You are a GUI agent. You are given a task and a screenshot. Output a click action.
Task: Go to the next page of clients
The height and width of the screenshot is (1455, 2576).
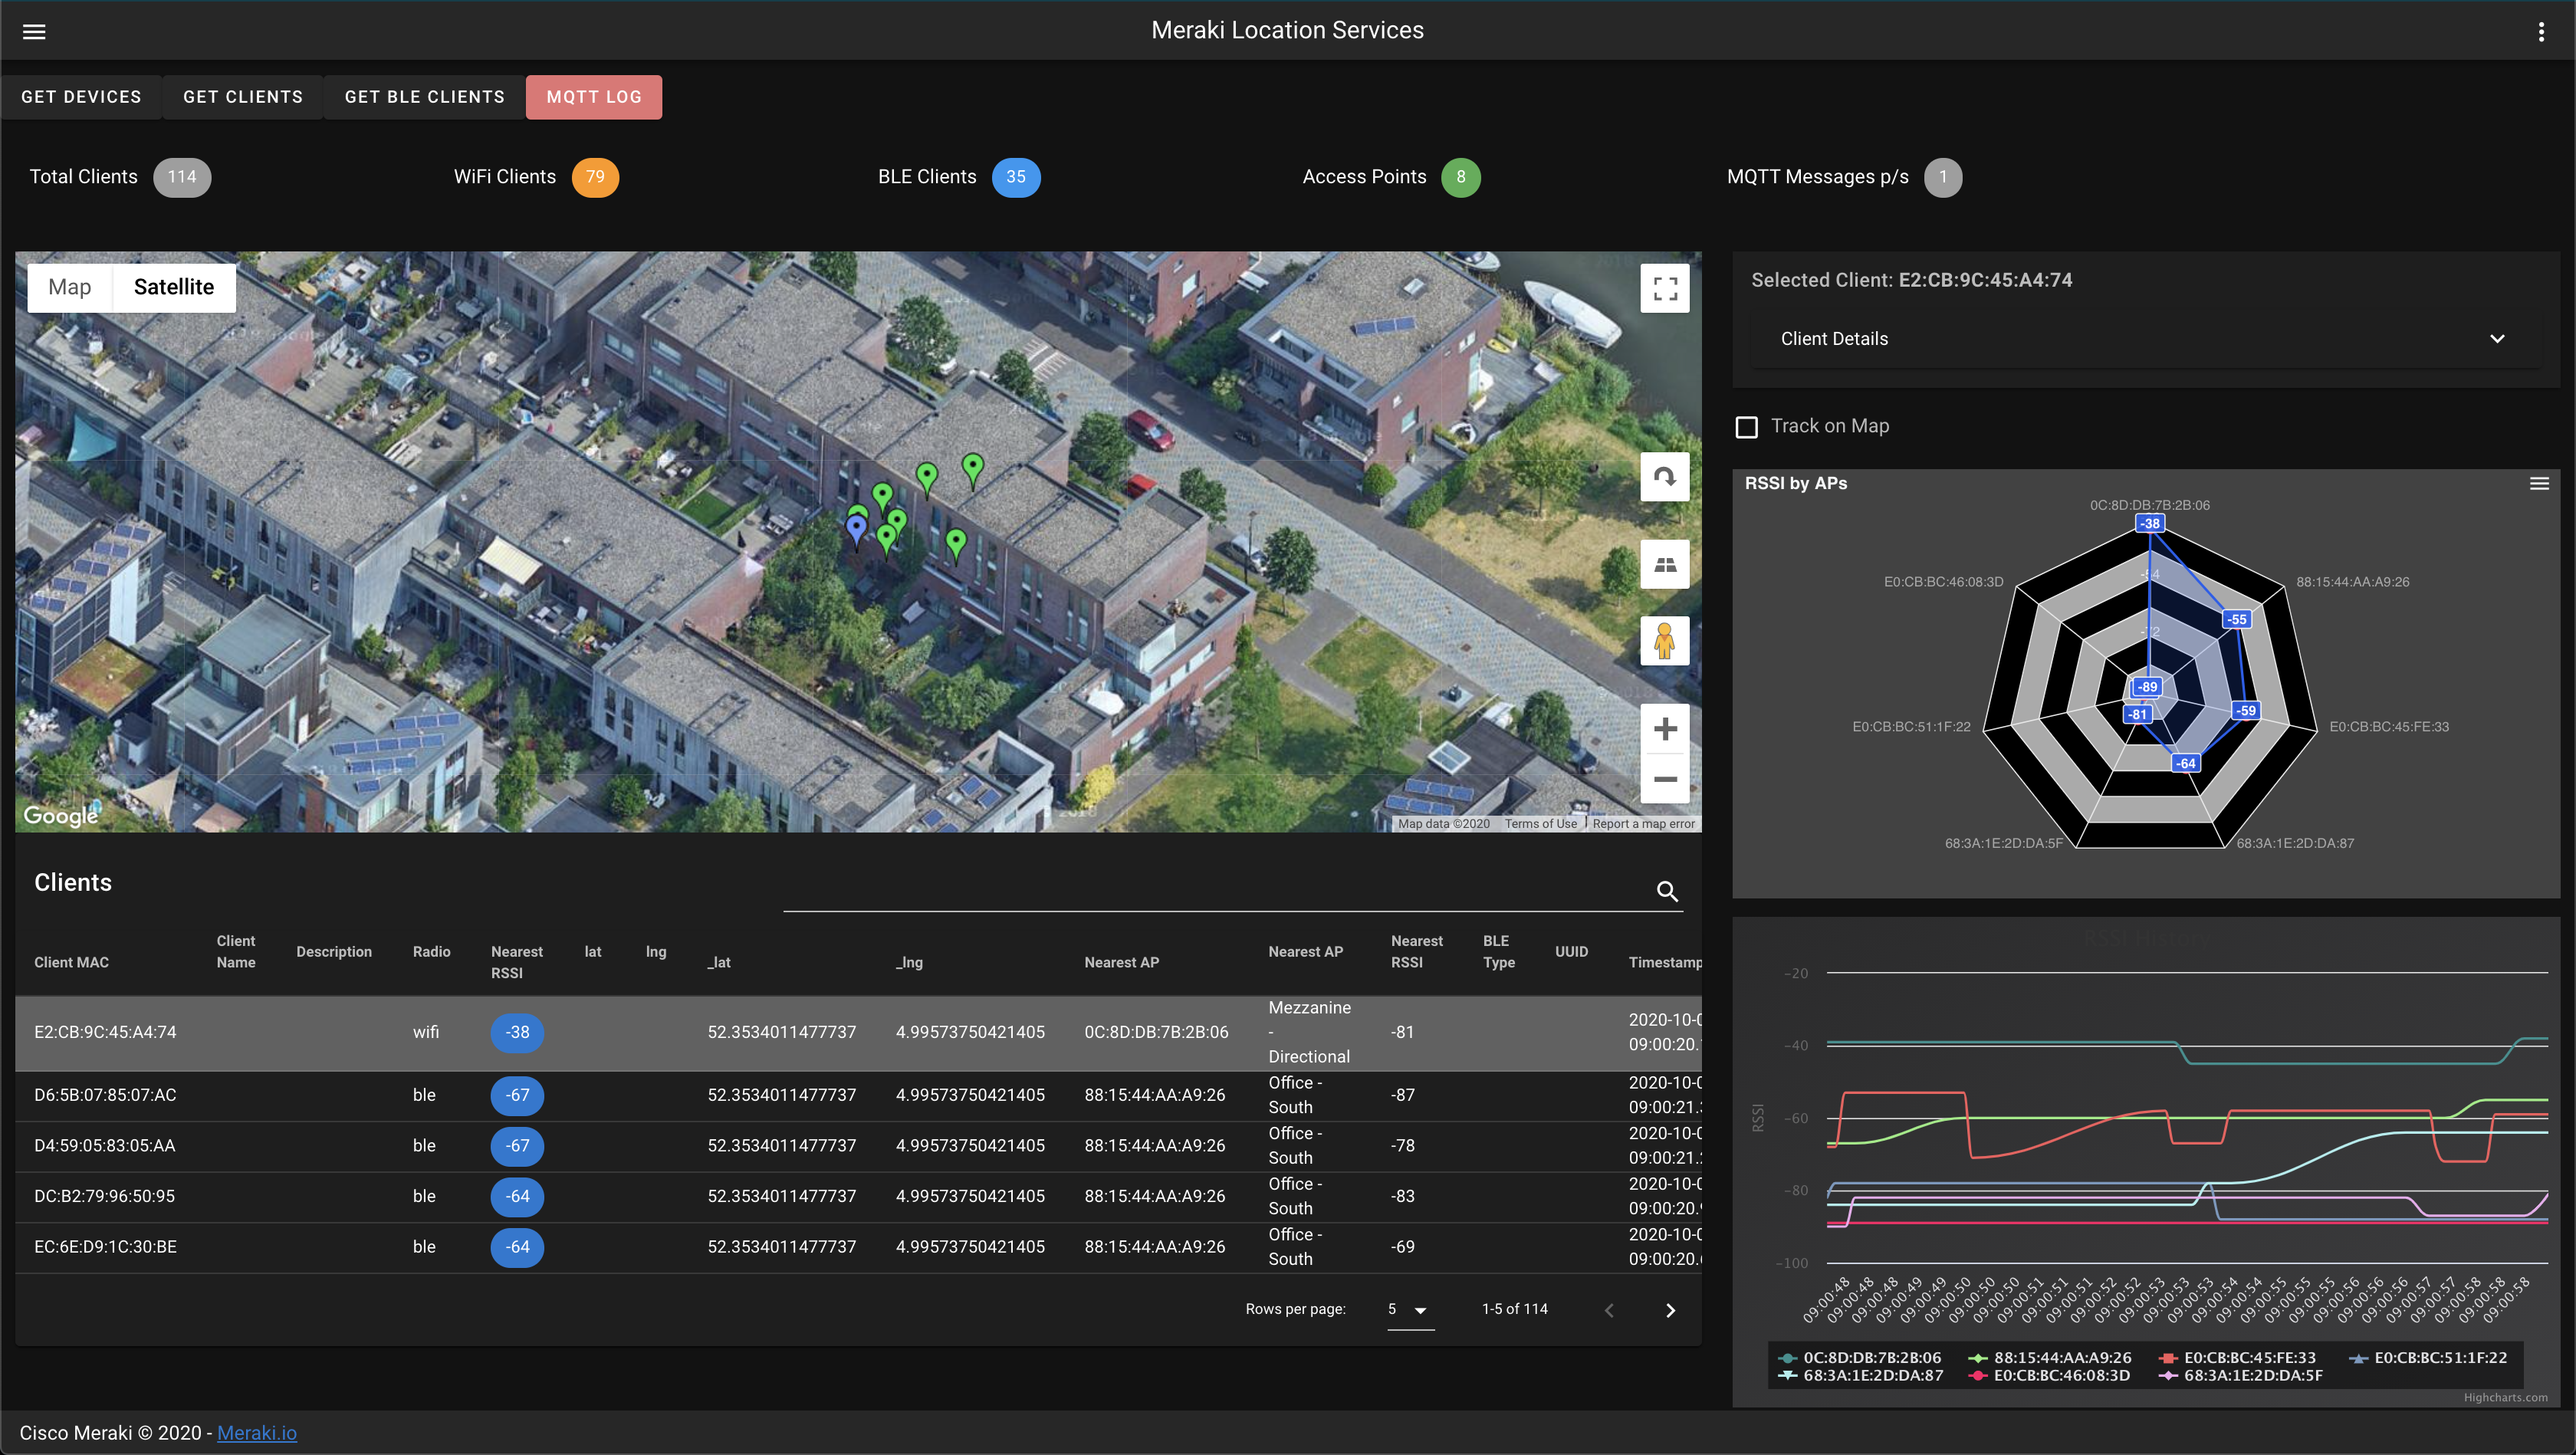(x=1670, y=1310)
